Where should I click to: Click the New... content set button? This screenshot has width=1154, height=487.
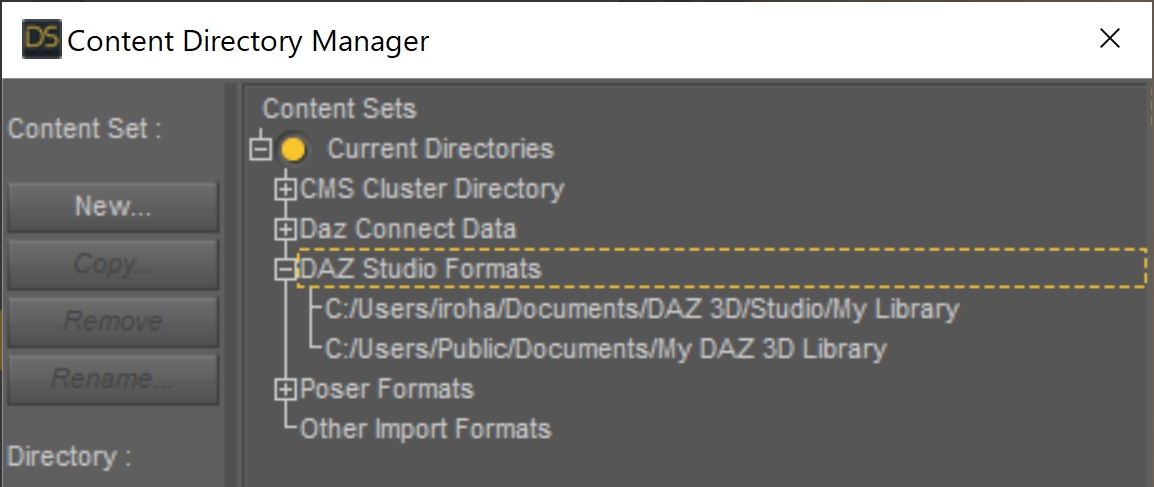[113, 207]
